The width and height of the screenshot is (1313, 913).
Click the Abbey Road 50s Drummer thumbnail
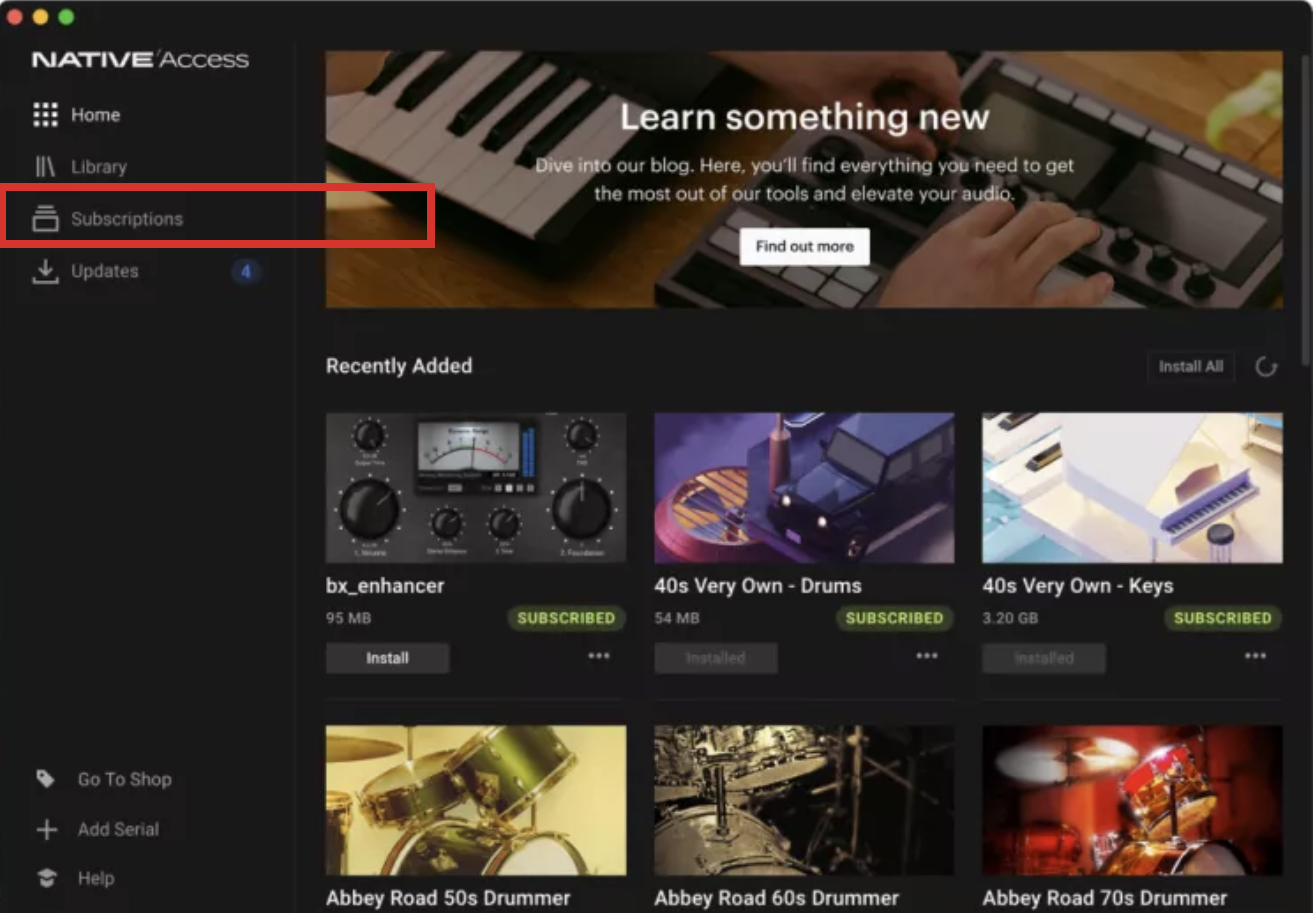tap(476, 800)
